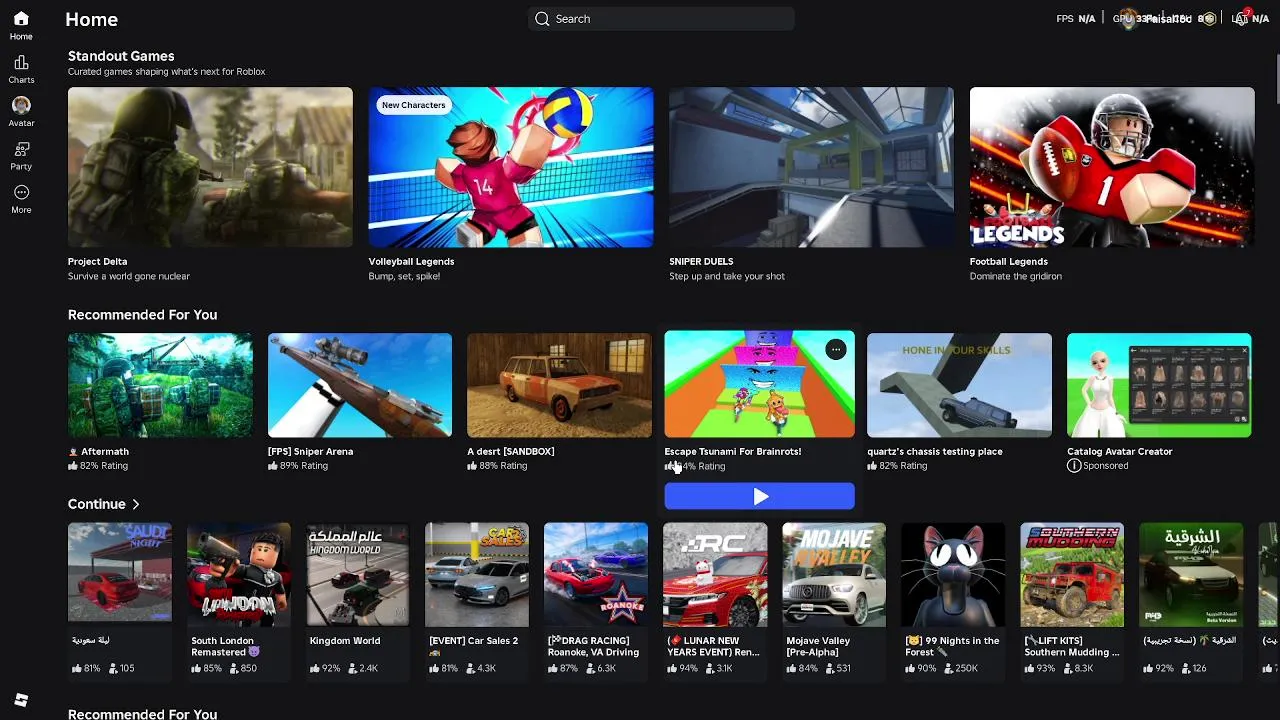Viewport: 1280px width, 720px height.
Task: Open the LUNAR NEW YEARS EVENT thumbnail
Action: (715, 575)
